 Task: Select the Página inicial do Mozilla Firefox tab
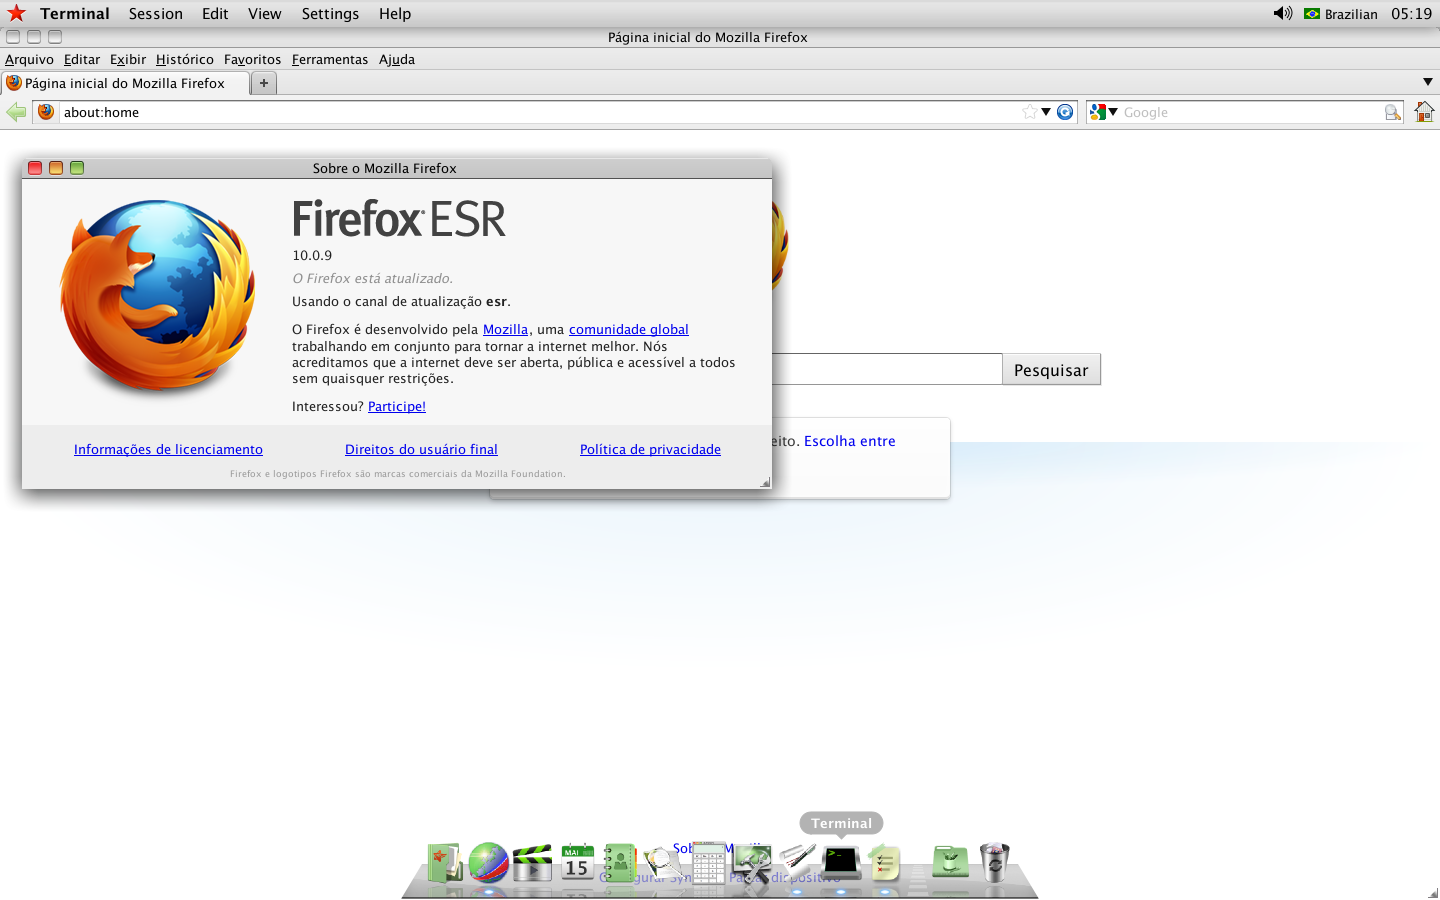pyautogui.click(x=125, y=83)
